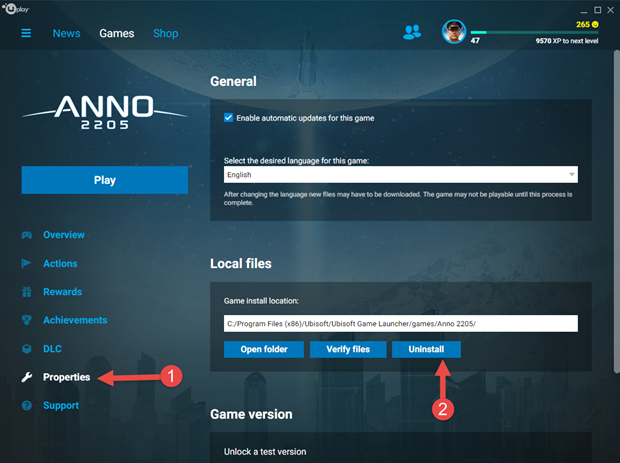
Task: Click the XP level progress bar
Action: [534, 32]
